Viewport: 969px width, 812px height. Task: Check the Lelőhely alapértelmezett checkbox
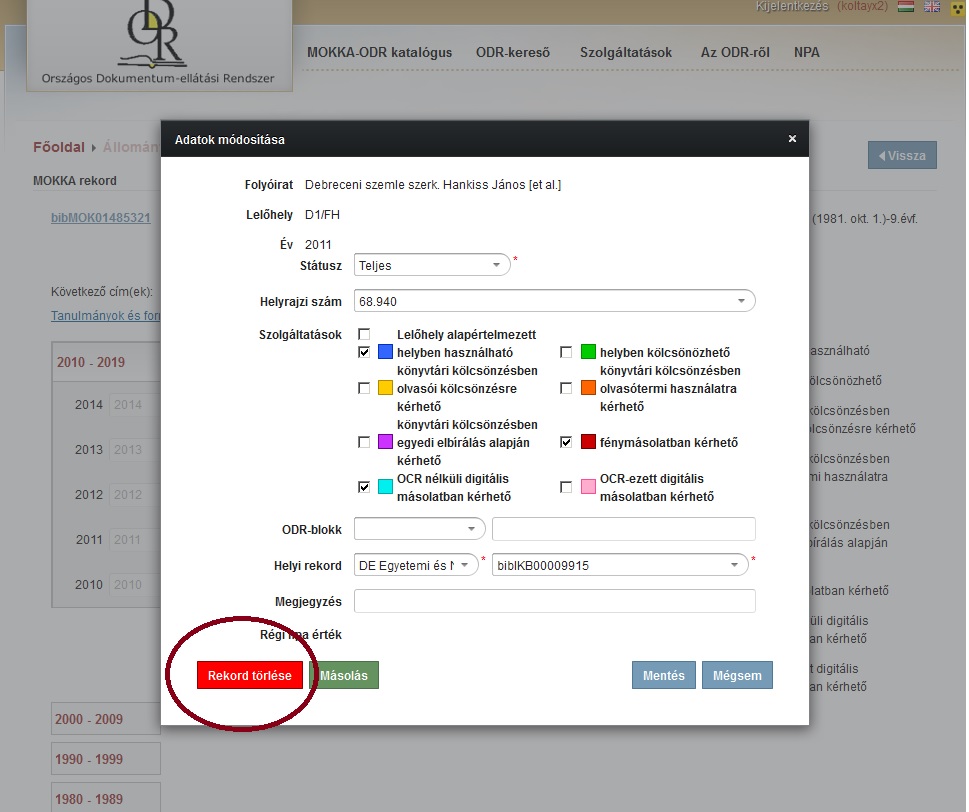click(x=365, y=334)
